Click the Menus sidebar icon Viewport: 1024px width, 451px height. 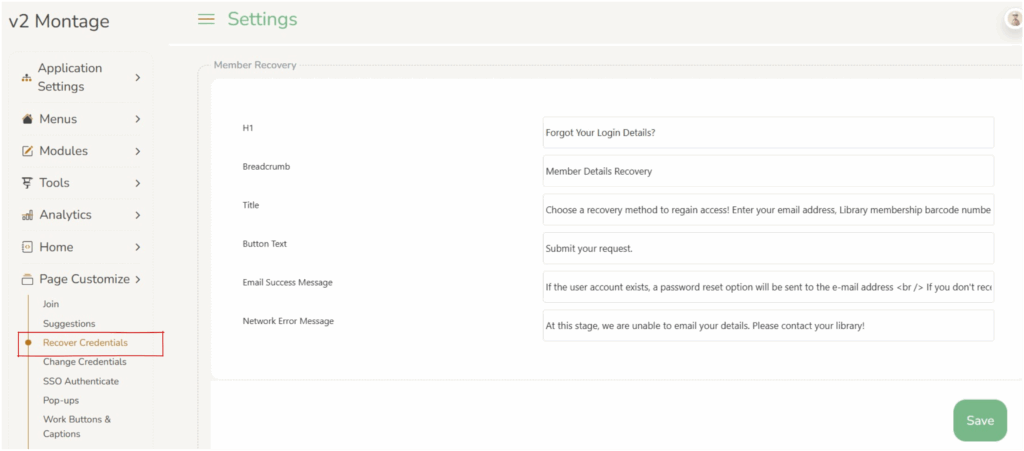[27, 119]
